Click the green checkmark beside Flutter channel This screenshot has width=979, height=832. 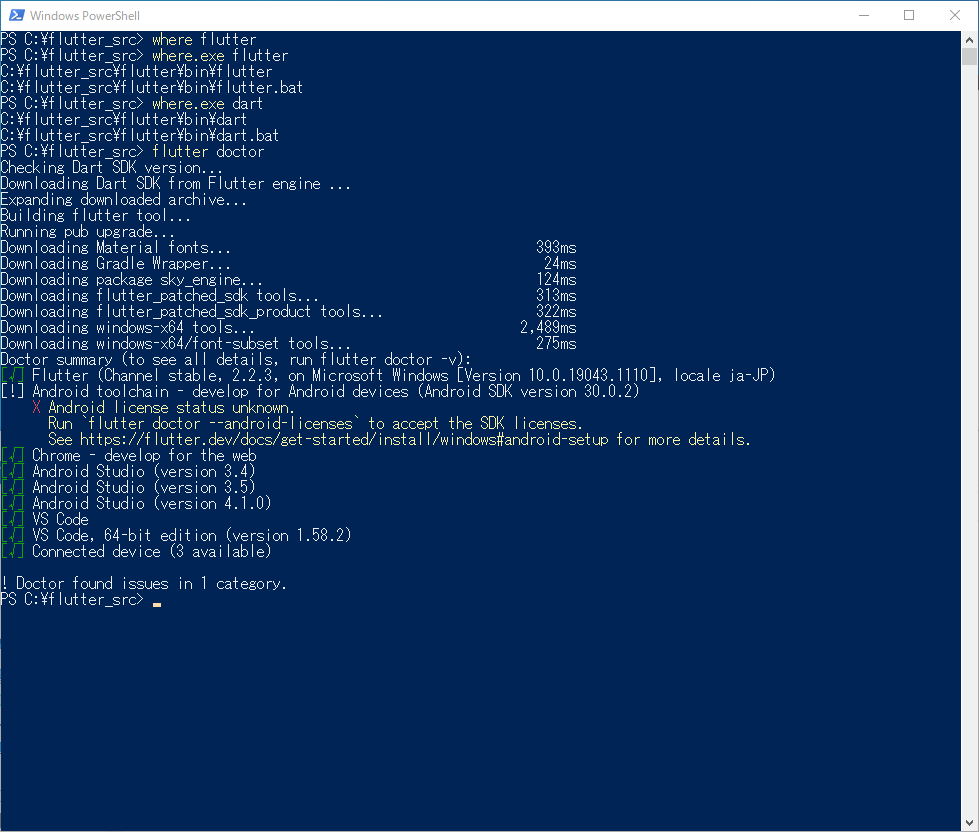click(12, 375)
